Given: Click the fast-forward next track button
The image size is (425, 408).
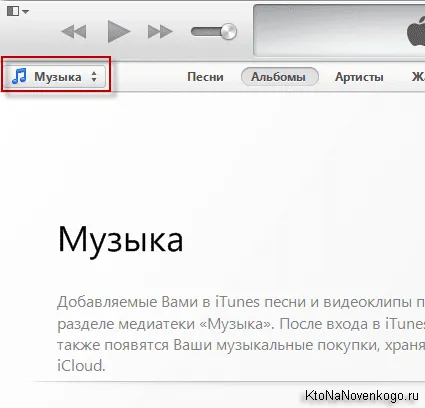Looking at the screenshot, I should 160,32.
